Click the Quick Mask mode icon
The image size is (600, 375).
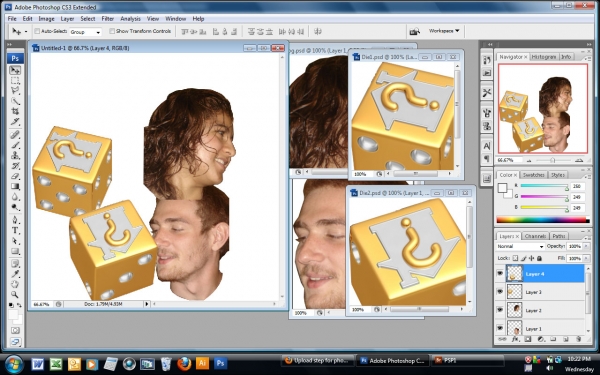pos(15,330)
